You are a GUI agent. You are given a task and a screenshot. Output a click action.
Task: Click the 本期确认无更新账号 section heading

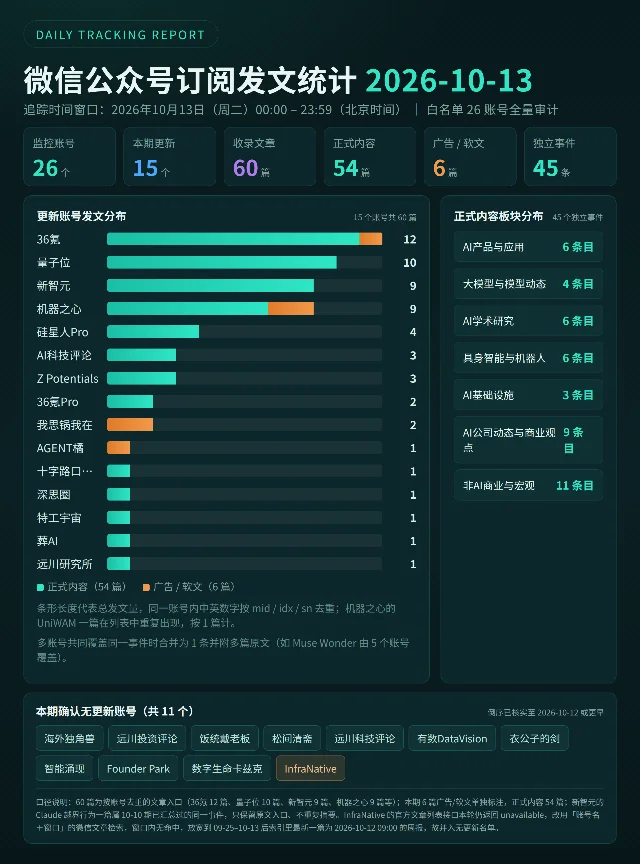click(x=115, y=711)
